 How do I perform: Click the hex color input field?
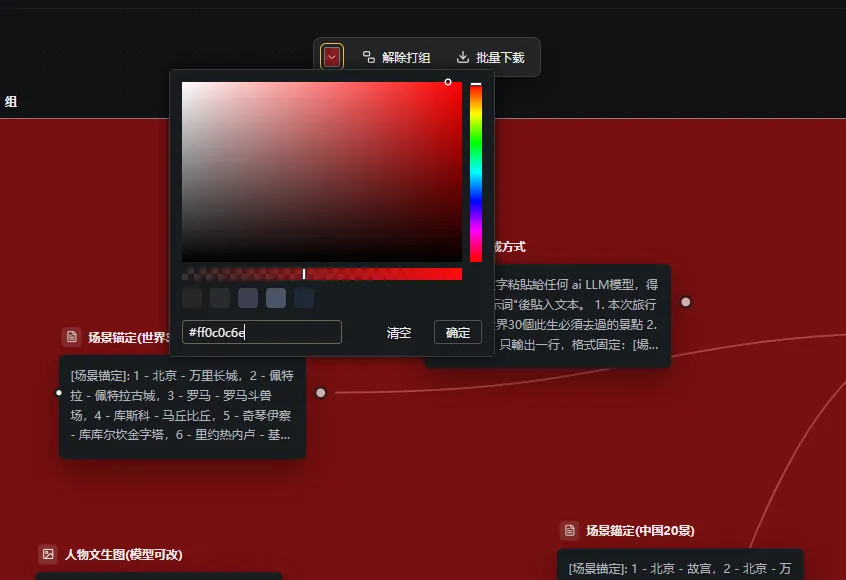point(262,332)
